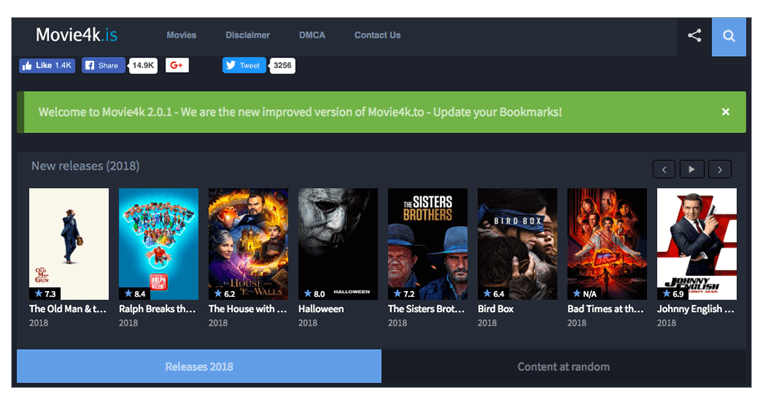
Task: Click the share icon in header
Action: tap(694, 36)
